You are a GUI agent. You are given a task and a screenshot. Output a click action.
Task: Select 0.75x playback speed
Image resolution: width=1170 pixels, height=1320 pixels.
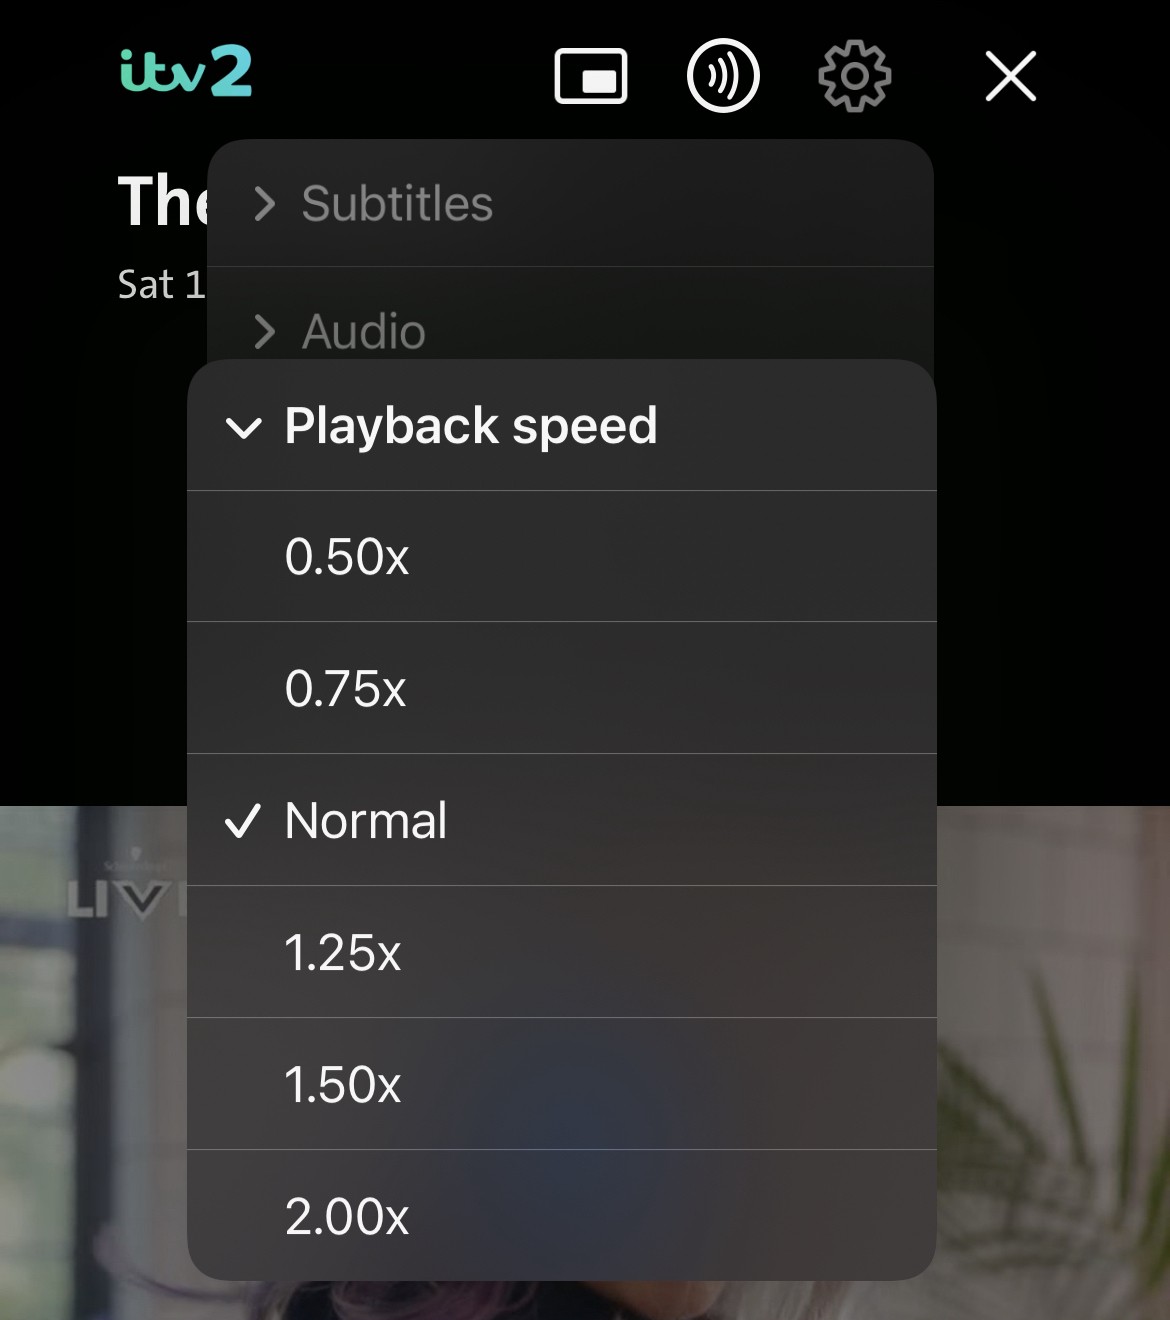[346, 689]
